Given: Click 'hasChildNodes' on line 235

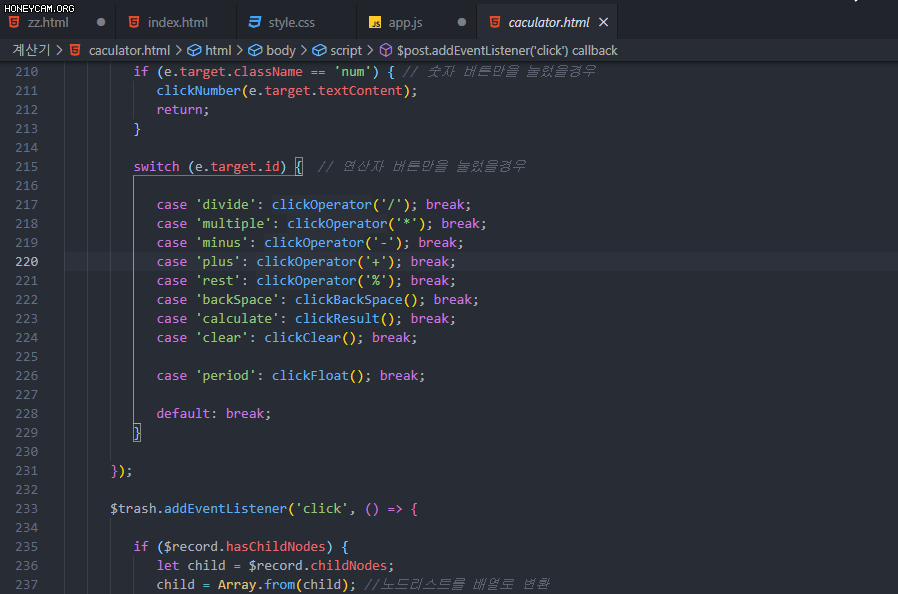Looking at the screenshot, I should (x=275, y=546).
